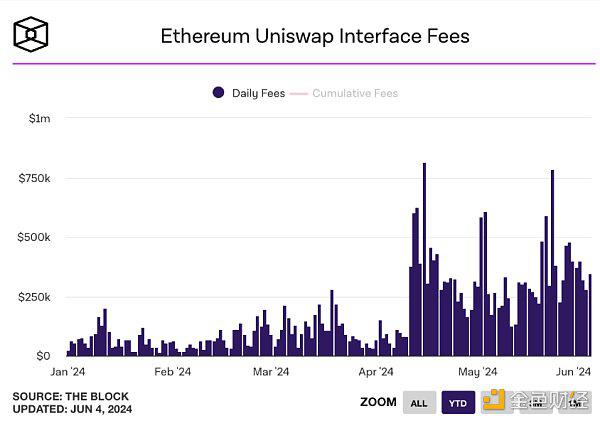
Task: Select the YTD zoom range
Action: coord(458,403)
